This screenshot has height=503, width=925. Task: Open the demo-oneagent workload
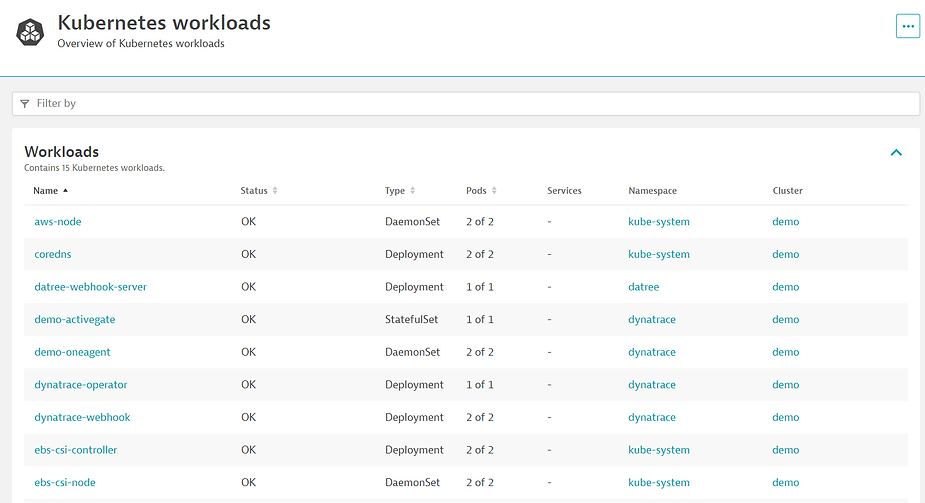tap(73, 352)
